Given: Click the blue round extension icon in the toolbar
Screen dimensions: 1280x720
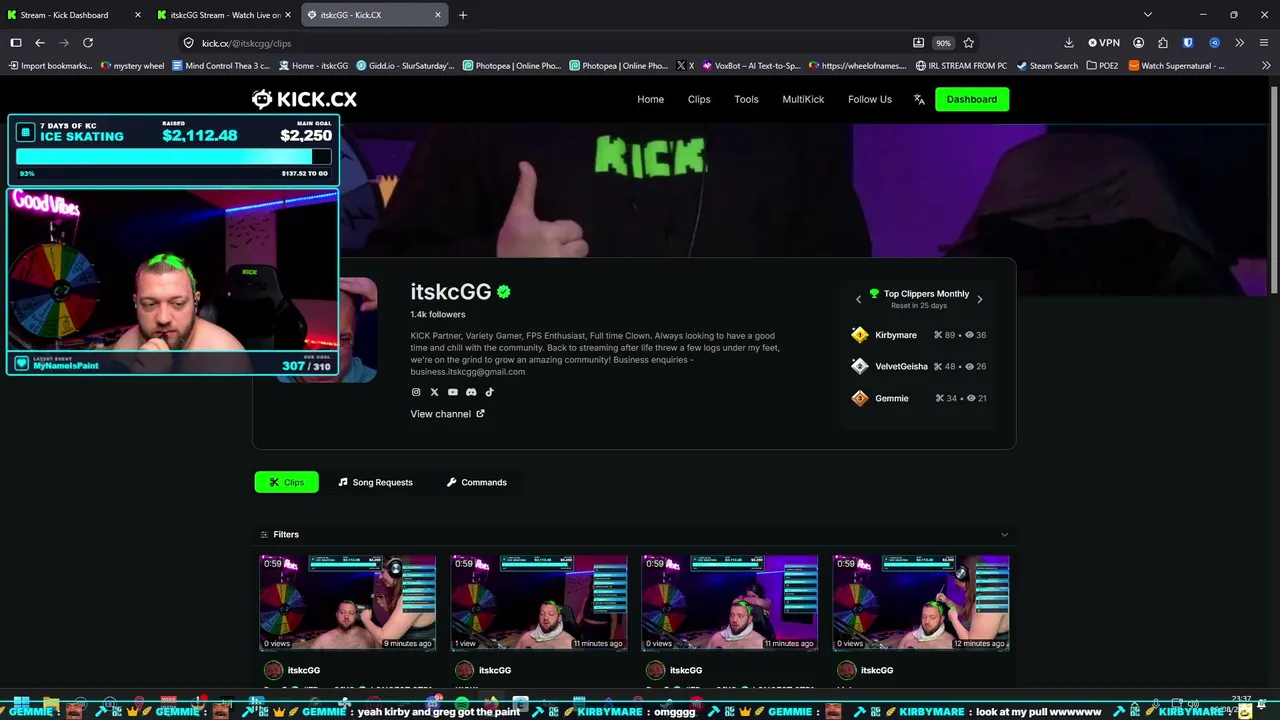Looking at the screenshot, I should 1214,43.
